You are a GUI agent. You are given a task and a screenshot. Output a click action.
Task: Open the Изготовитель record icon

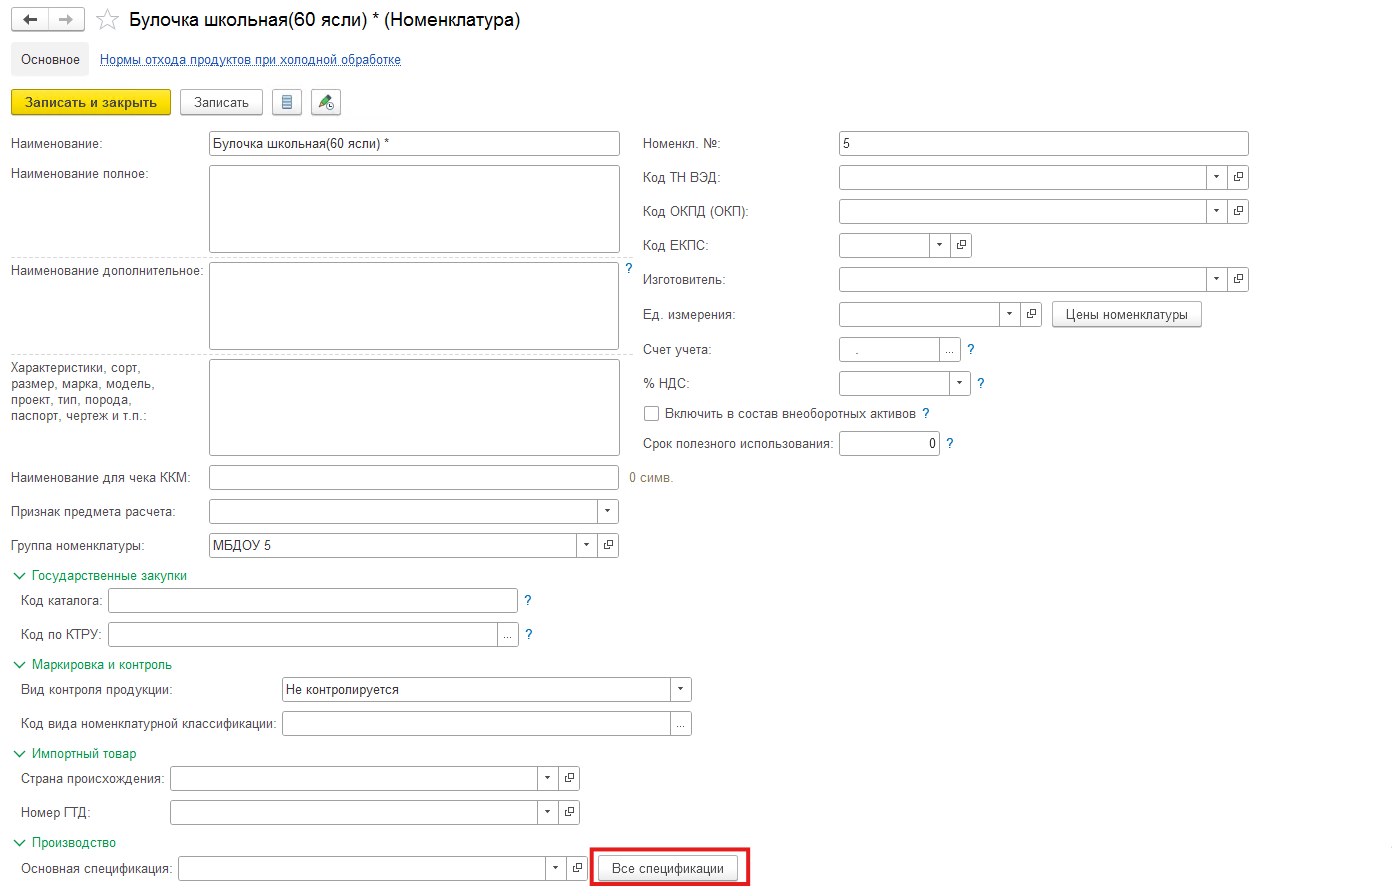[x=1238, y=279]
